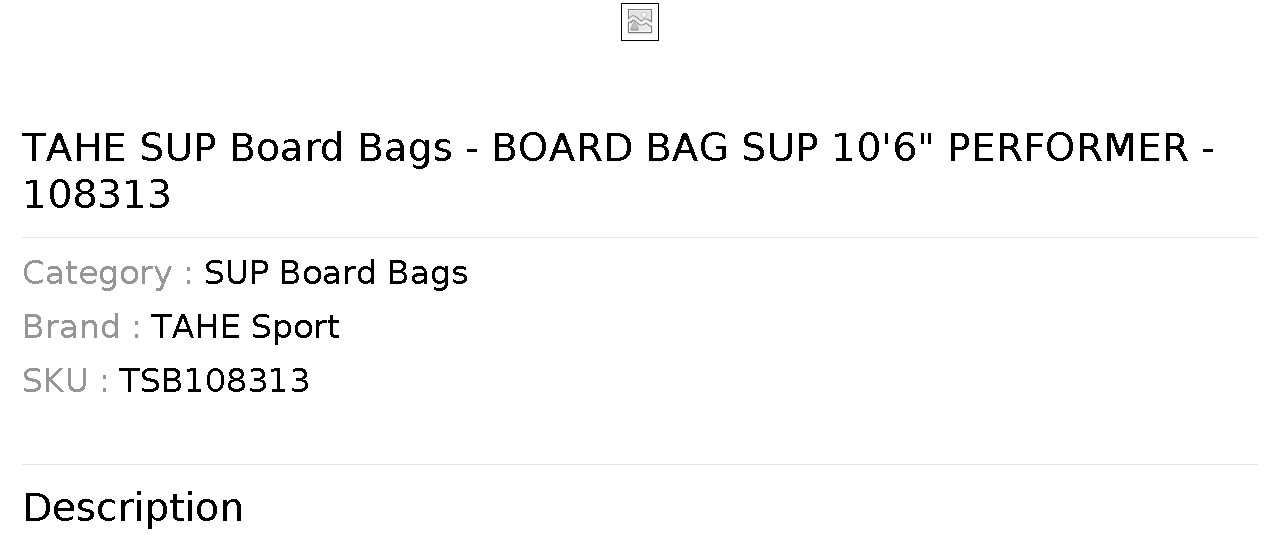Screen dimensions: 1280x553
Task: Open the TAHE Sport brand link
Action: 245,327
